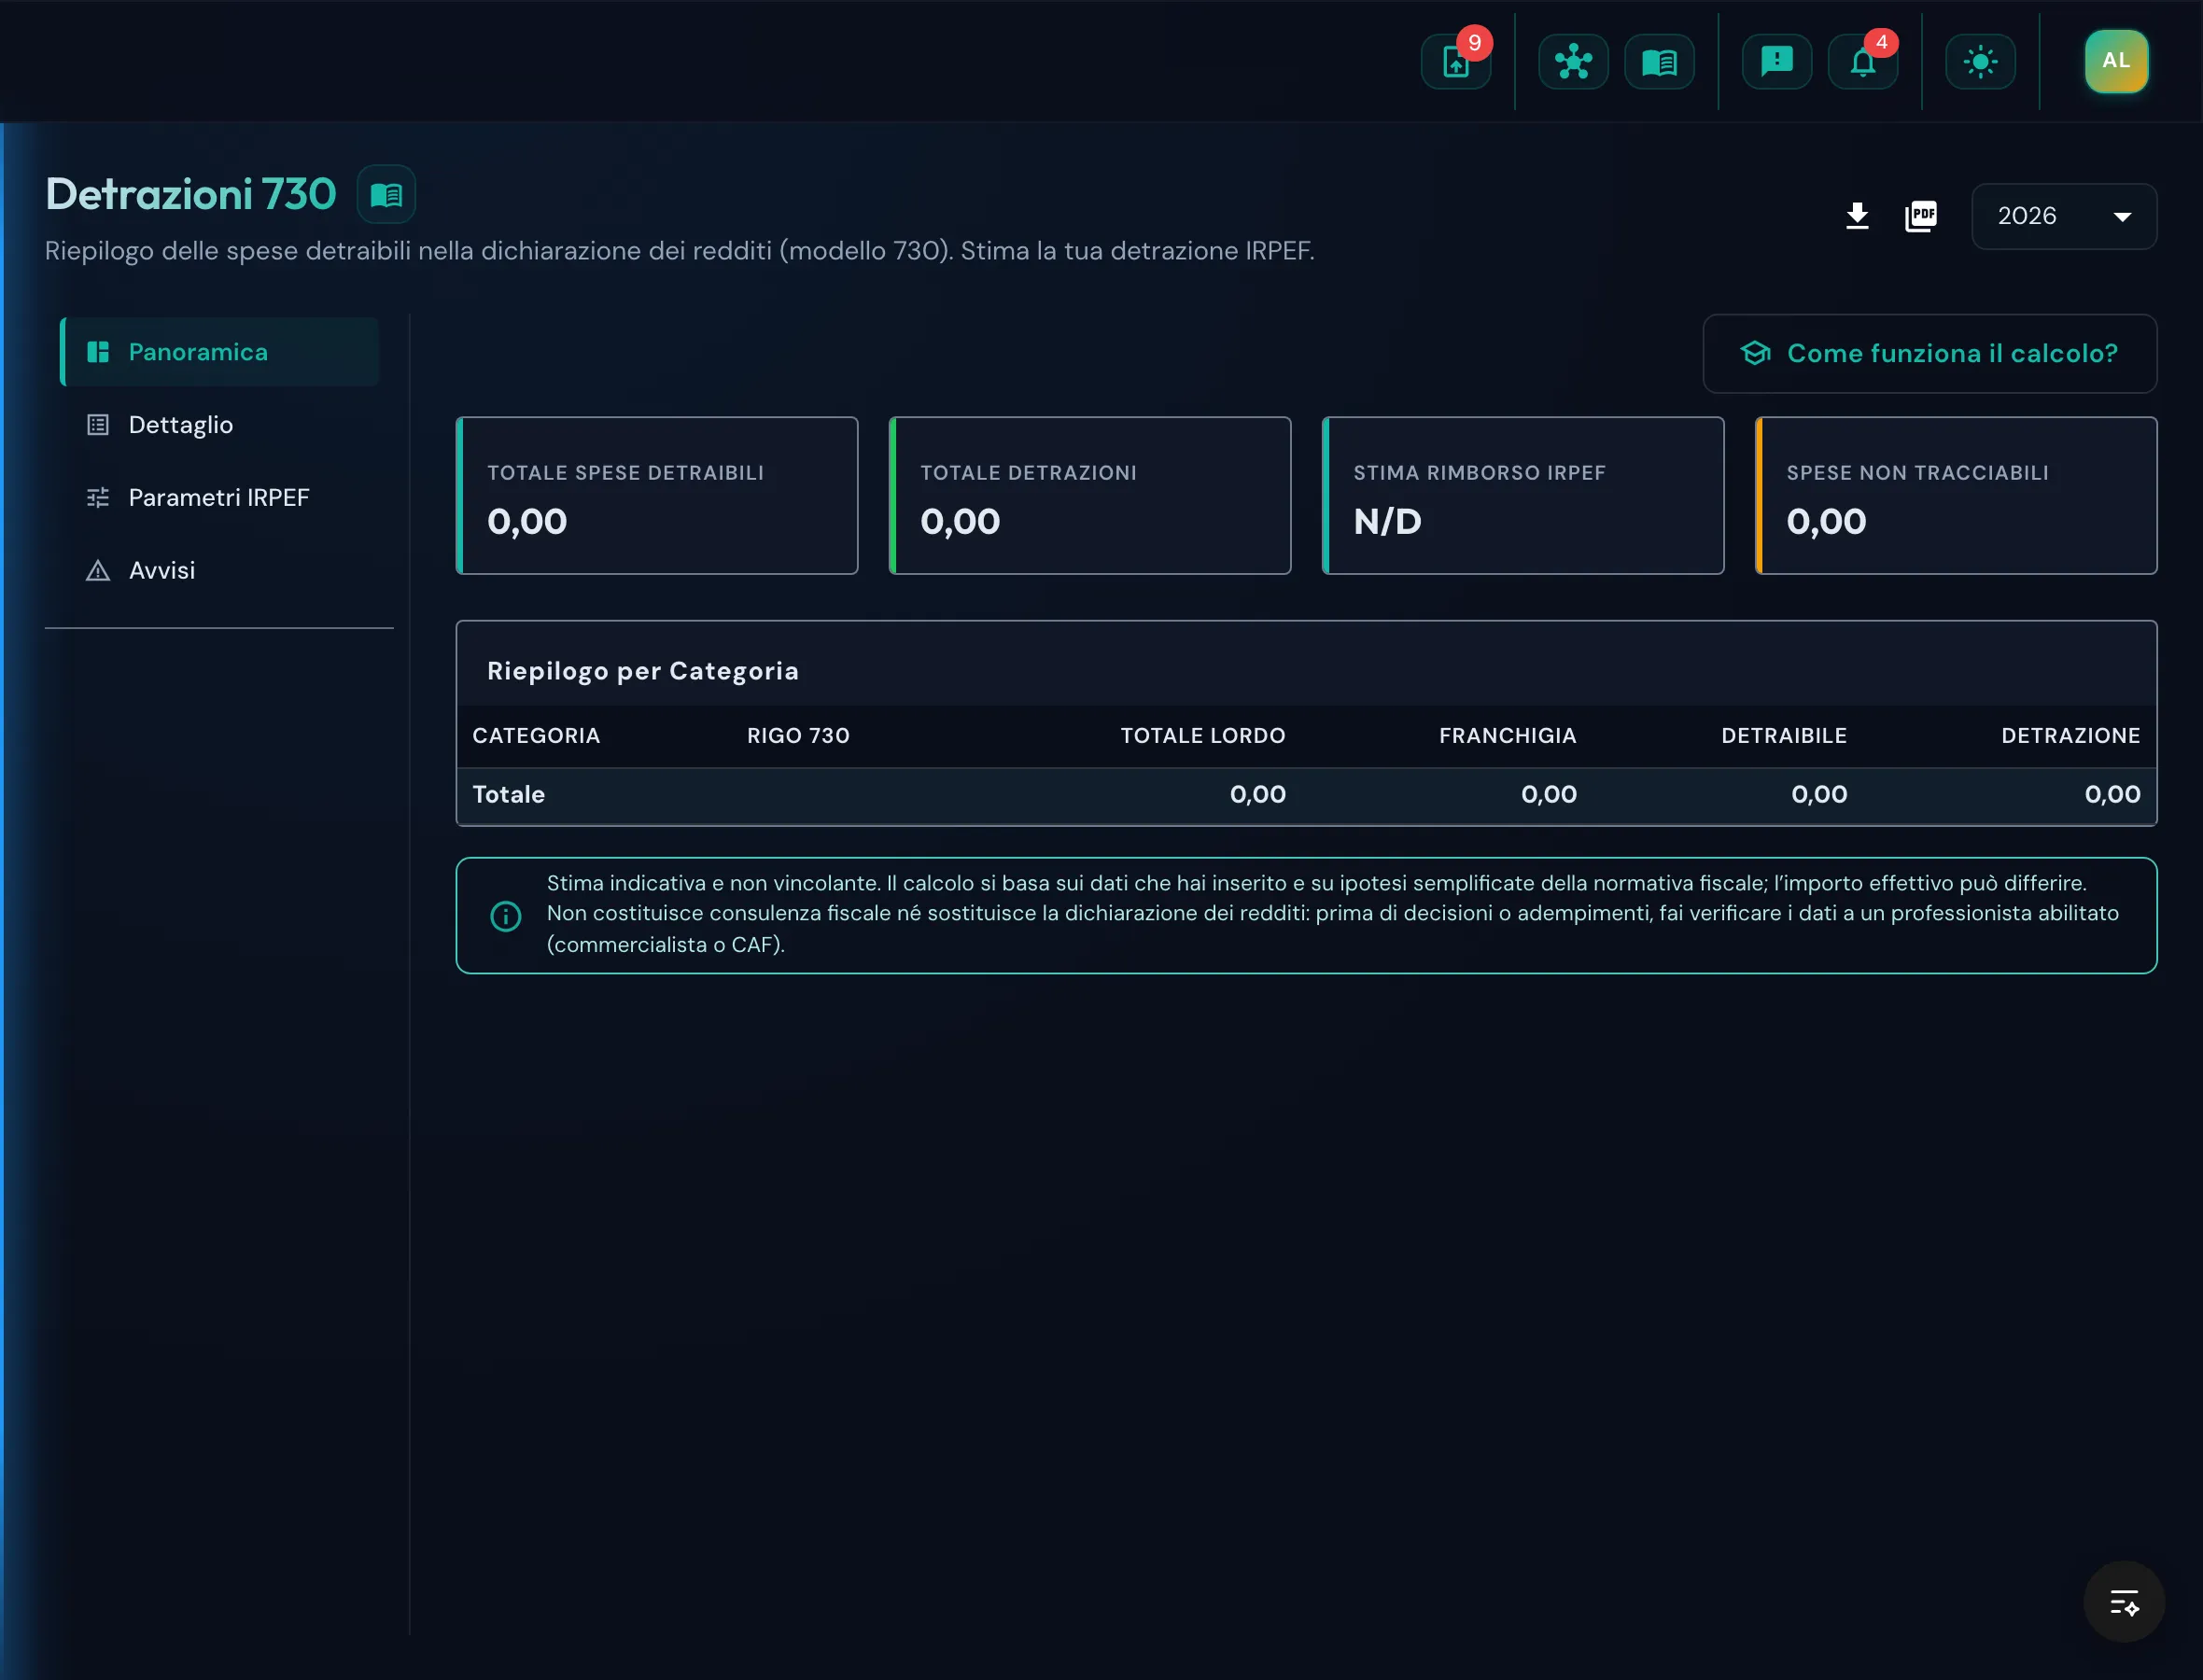Click the Spese Non Tracciabili card
This screenshot has height=1680, width=2203.
pos(1956,496)
